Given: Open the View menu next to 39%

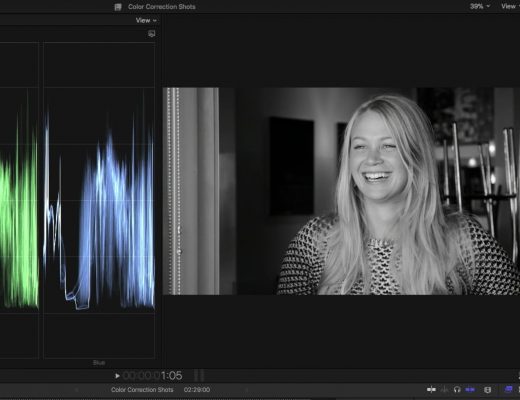Looking at the screenshot, I should 510,6.
